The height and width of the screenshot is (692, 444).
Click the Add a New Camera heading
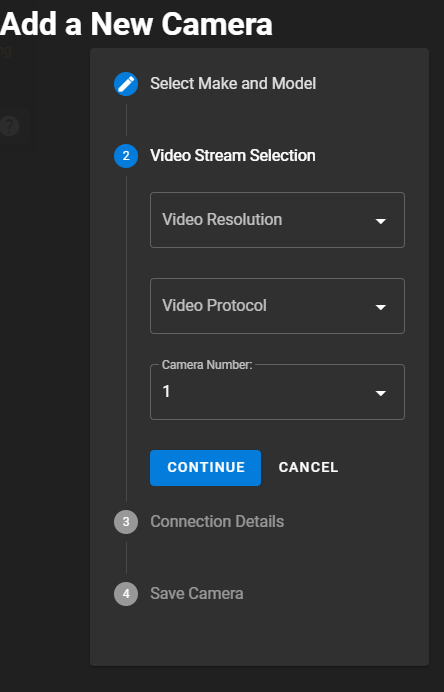click(x=136, y=24)
